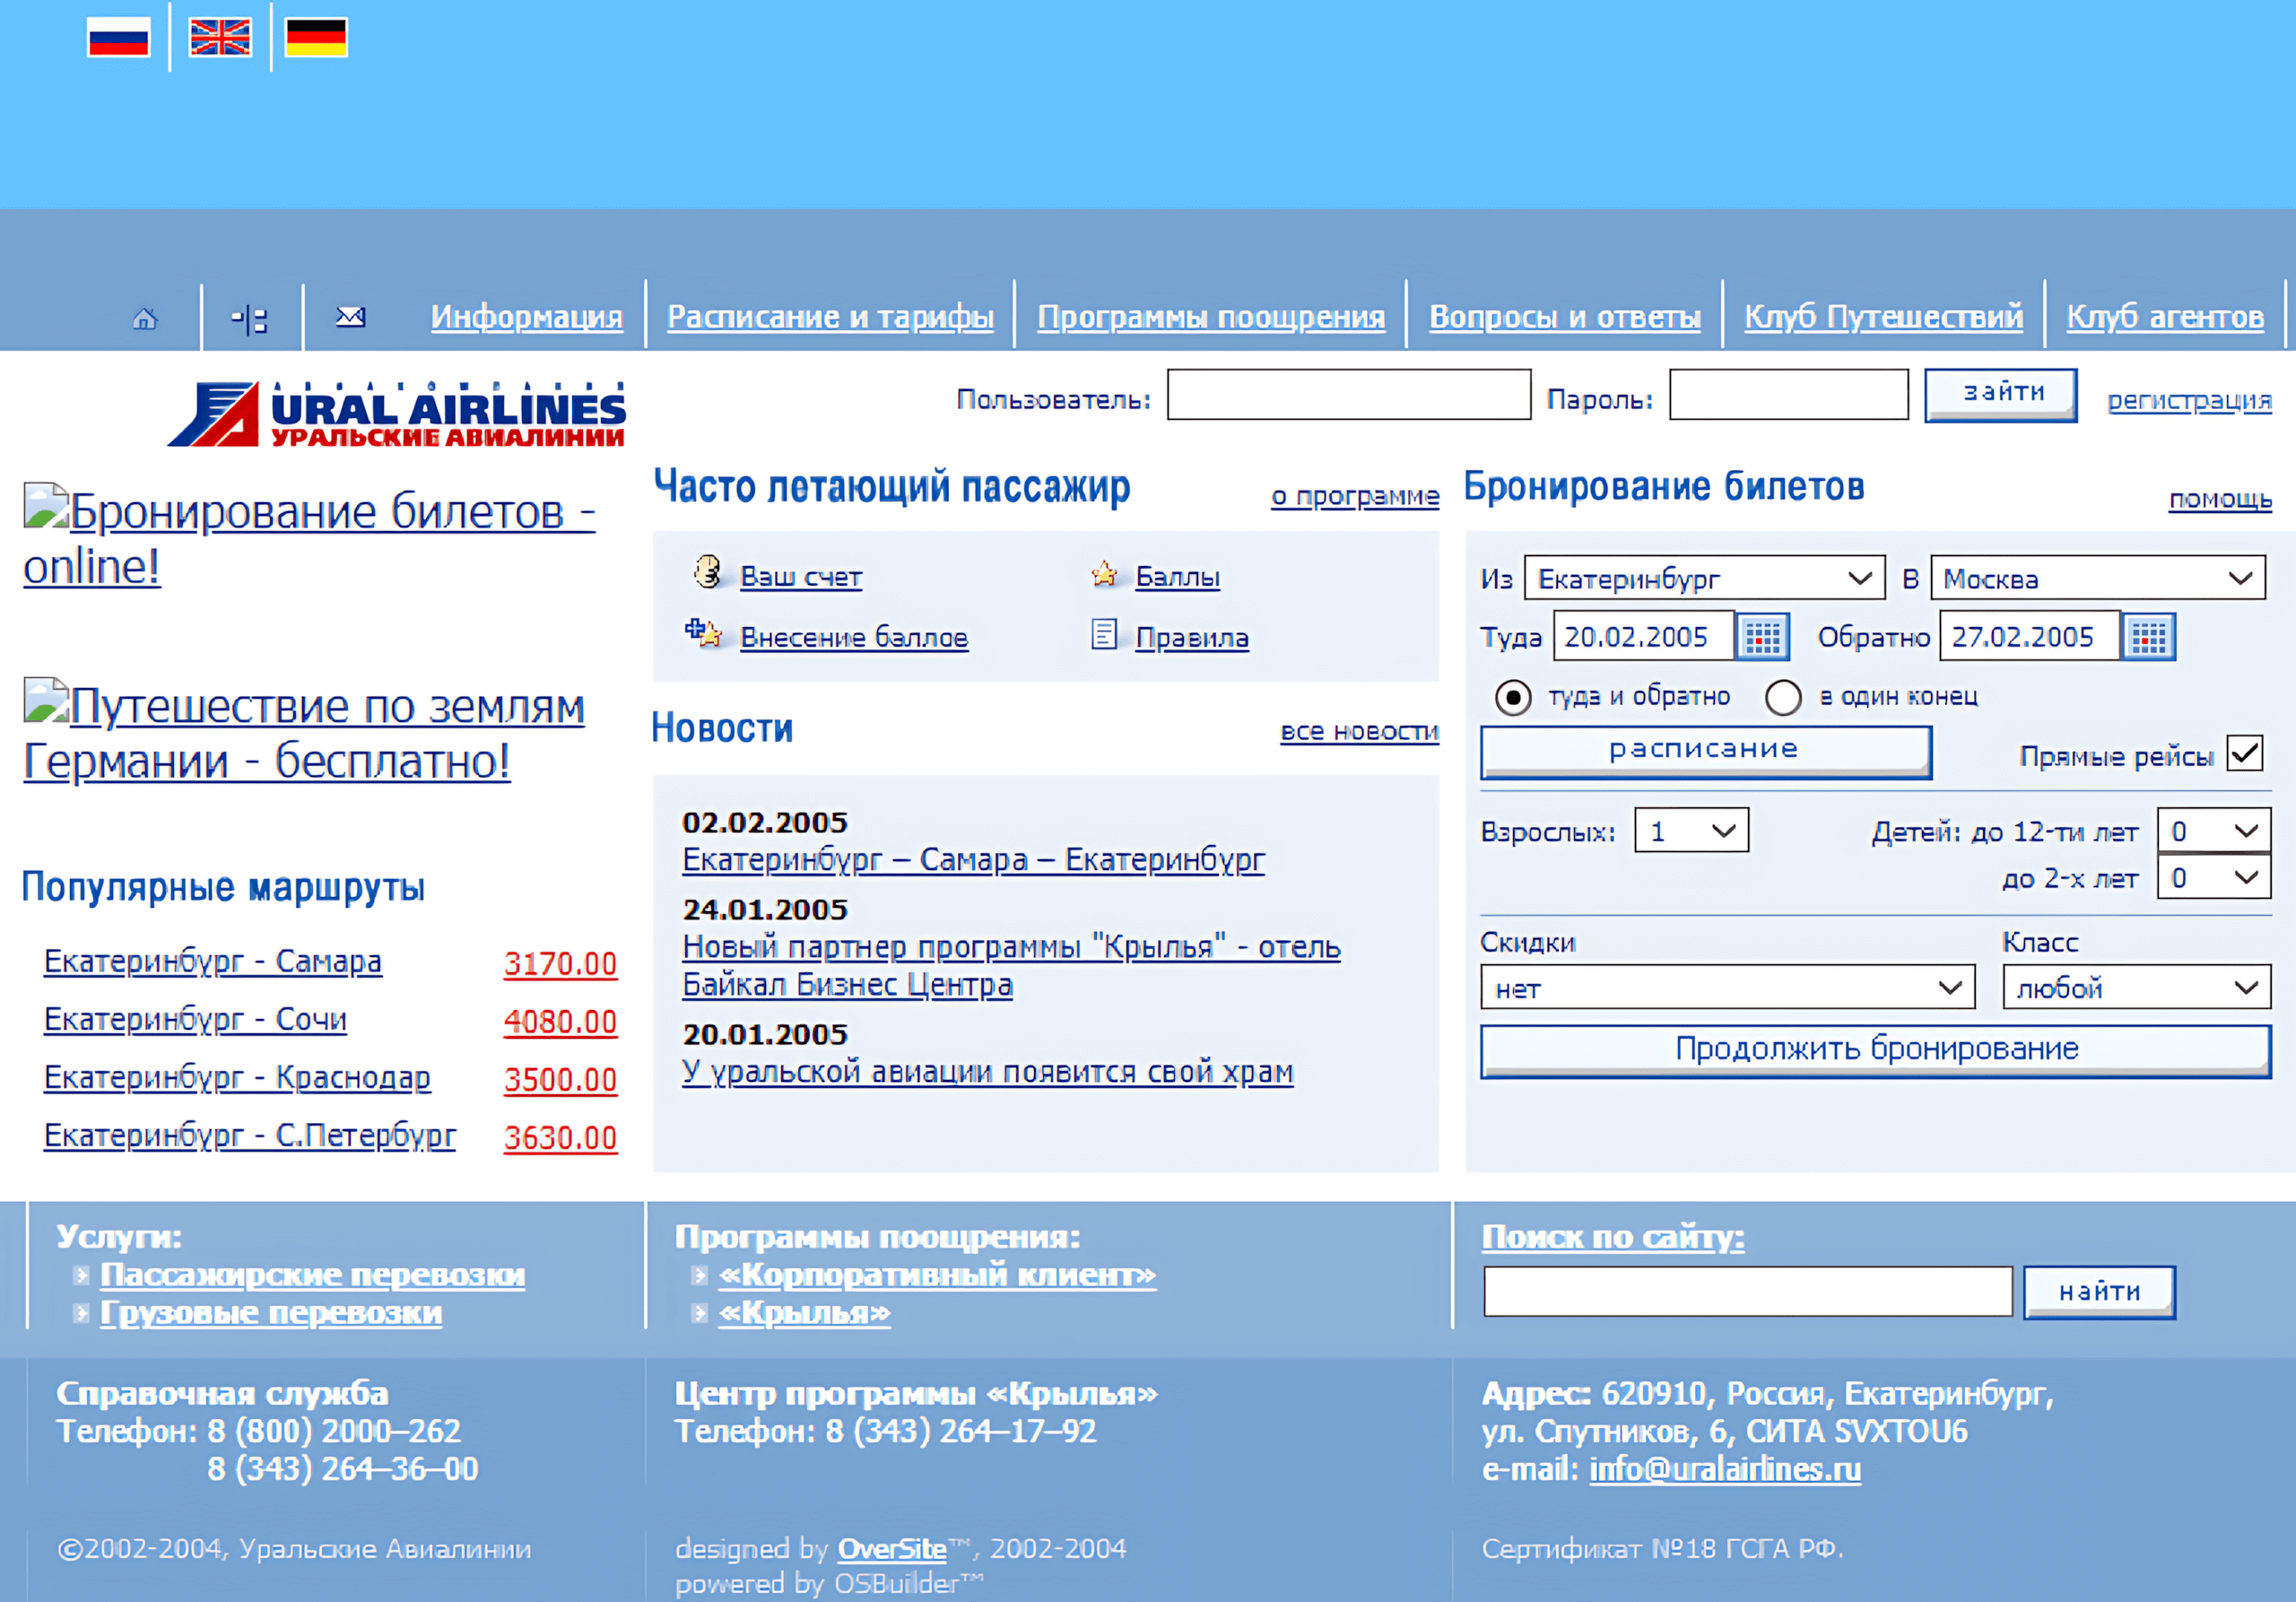The height and width of the screenshot is (1602, 2296).
Task: Toggle the Прямые рейсы checkbox
Action: click(2245, 752)
